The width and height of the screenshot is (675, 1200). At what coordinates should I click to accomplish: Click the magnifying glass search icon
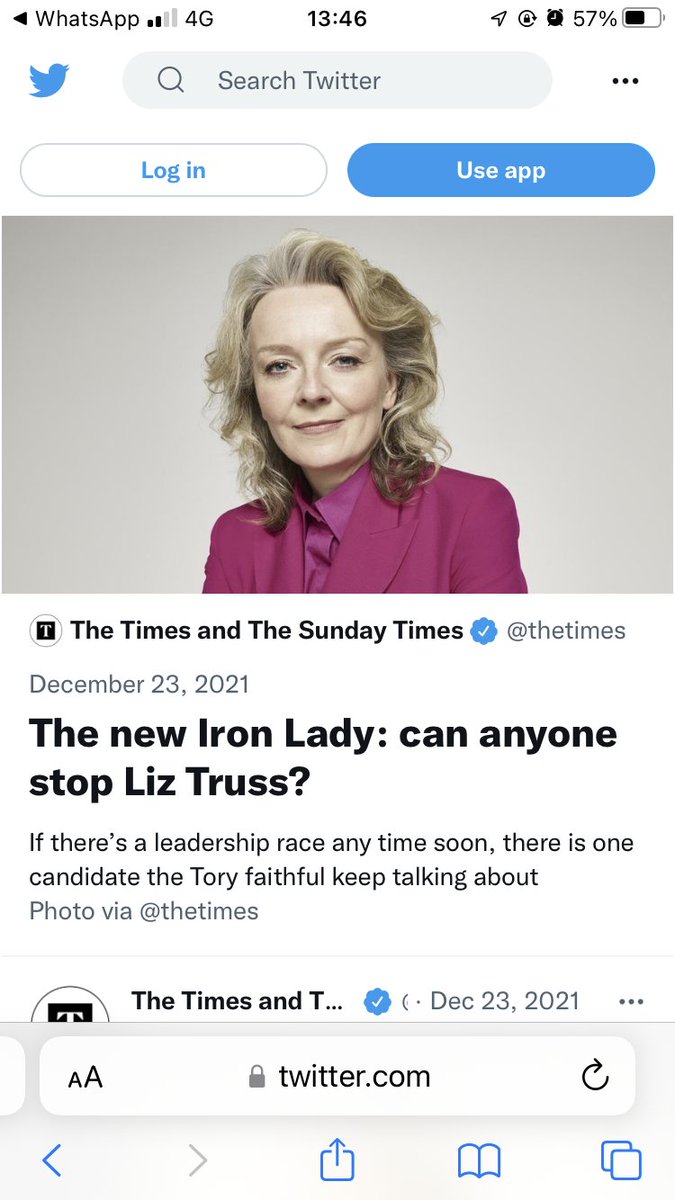[x=171, y=80]
